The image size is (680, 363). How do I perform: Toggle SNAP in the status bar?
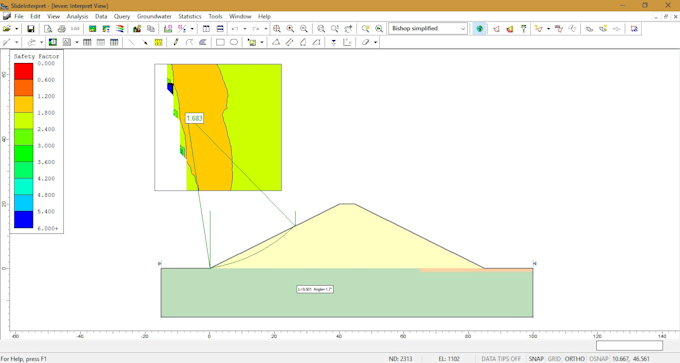point(536,359)
